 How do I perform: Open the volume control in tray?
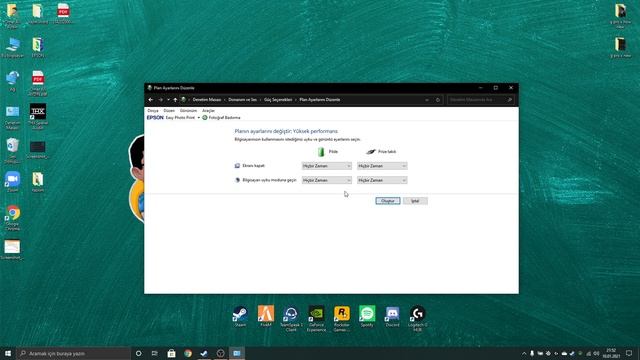point(596,353)
